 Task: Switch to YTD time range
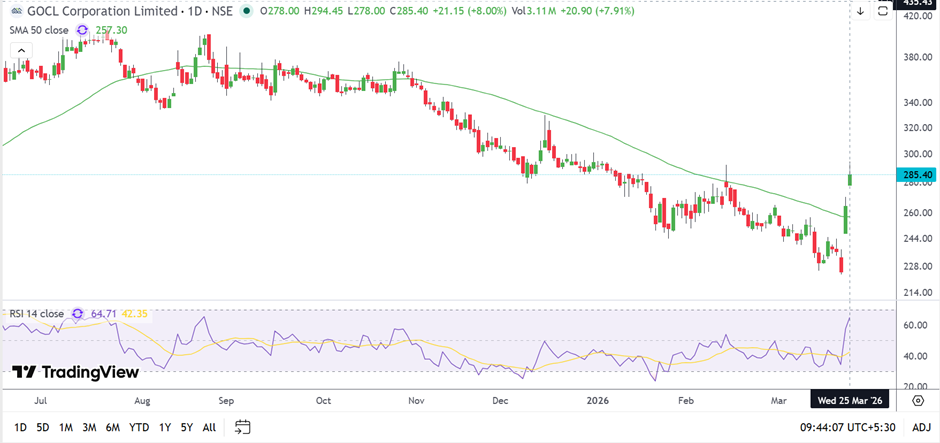click(x=140, y=427)
